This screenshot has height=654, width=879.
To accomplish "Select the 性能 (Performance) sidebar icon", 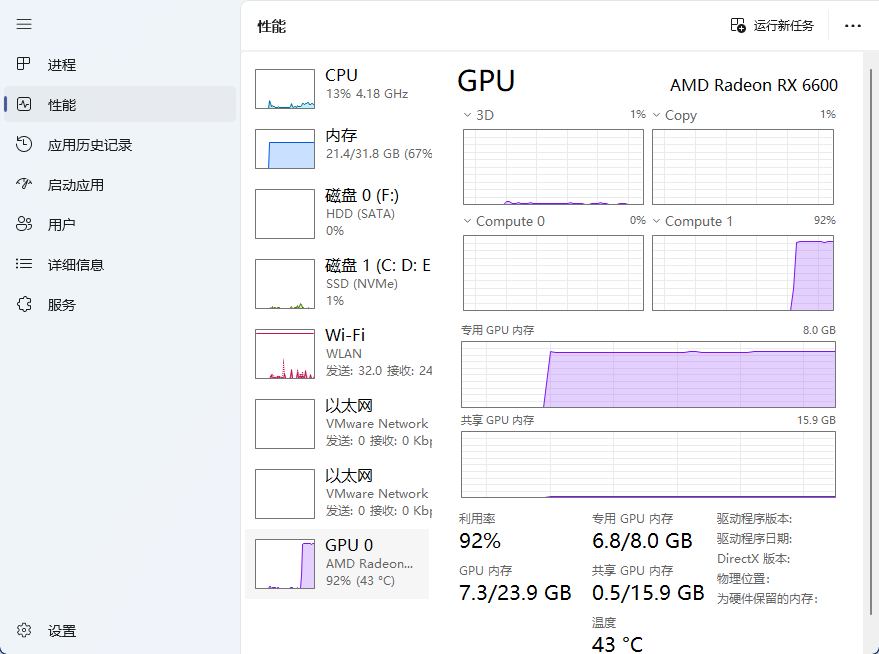I will 25,105.
